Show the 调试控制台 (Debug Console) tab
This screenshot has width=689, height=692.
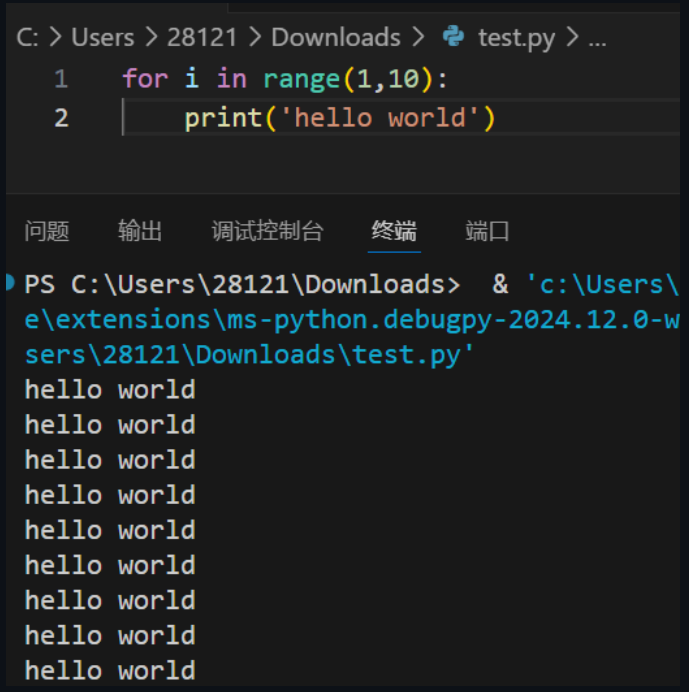click(267, 231)
